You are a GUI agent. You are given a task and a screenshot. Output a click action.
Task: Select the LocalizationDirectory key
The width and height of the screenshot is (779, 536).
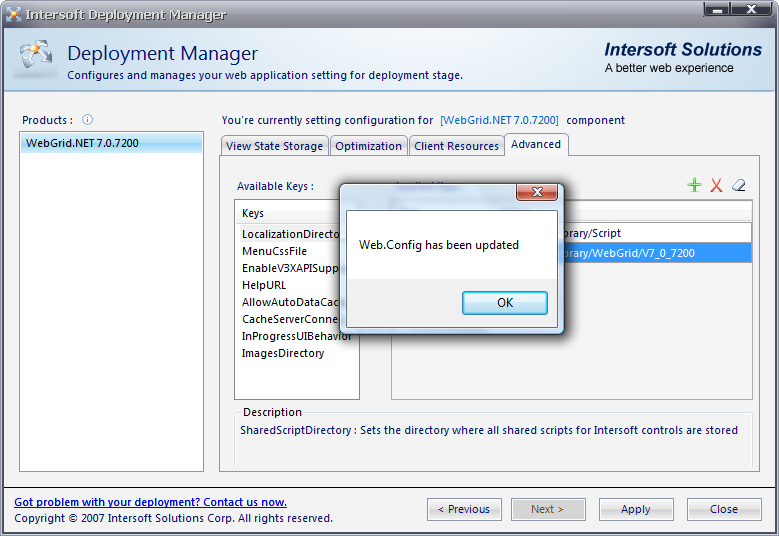(x=291, y=234)
